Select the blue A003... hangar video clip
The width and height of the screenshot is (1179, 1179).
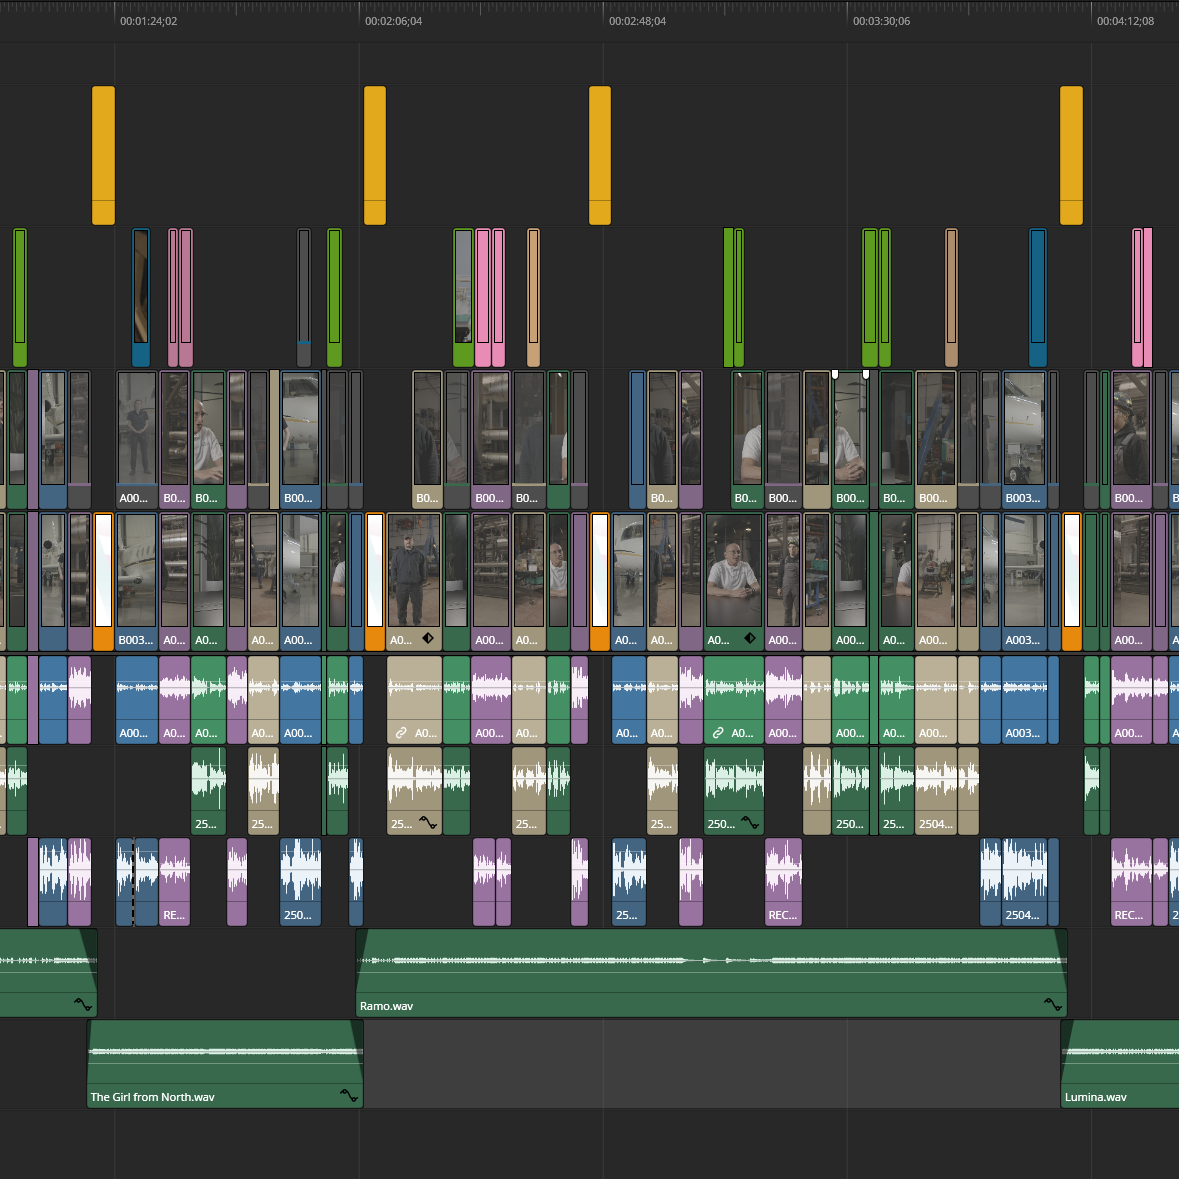[x=1023, y=580]
